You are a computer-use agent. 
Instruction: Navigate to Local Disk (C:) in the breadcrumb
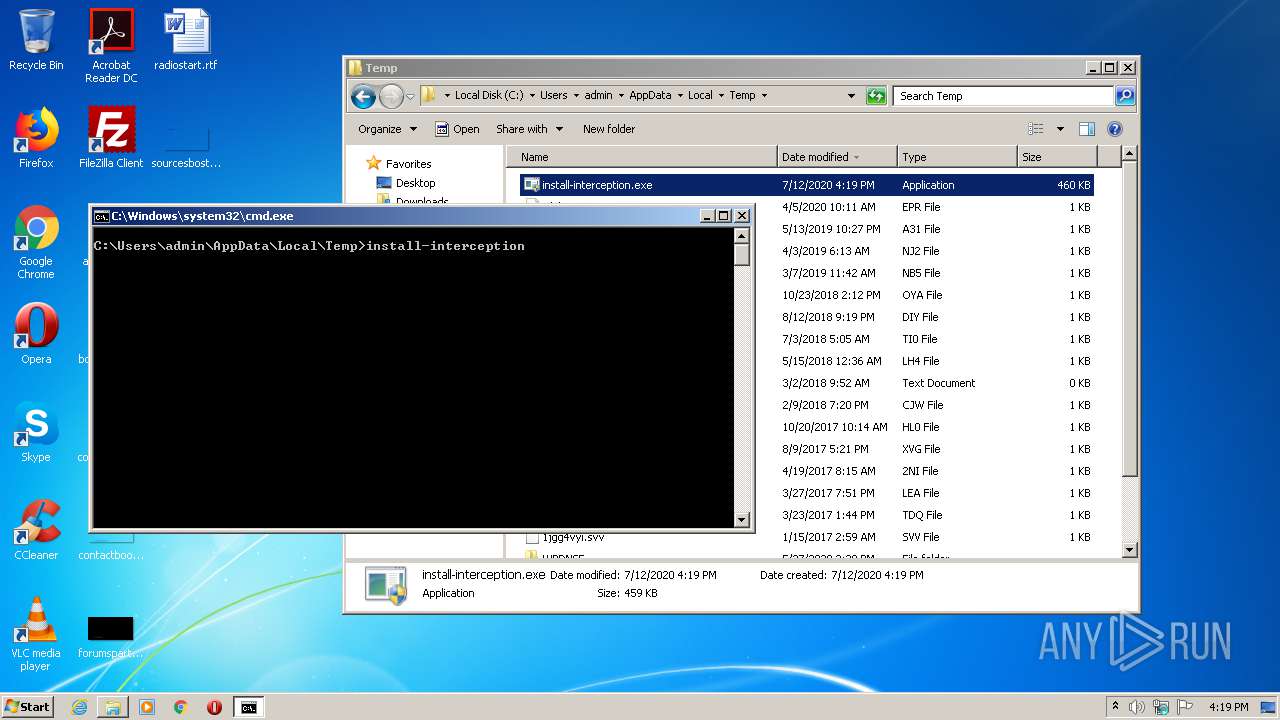click(489, 96)
